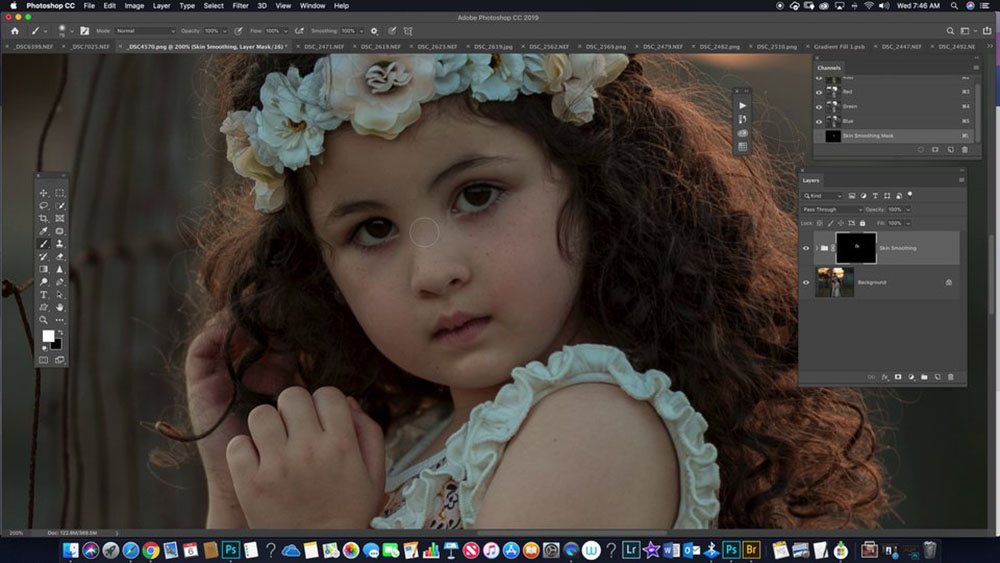Open Smoothing percentage dropdown arrow

click(361, 31)
